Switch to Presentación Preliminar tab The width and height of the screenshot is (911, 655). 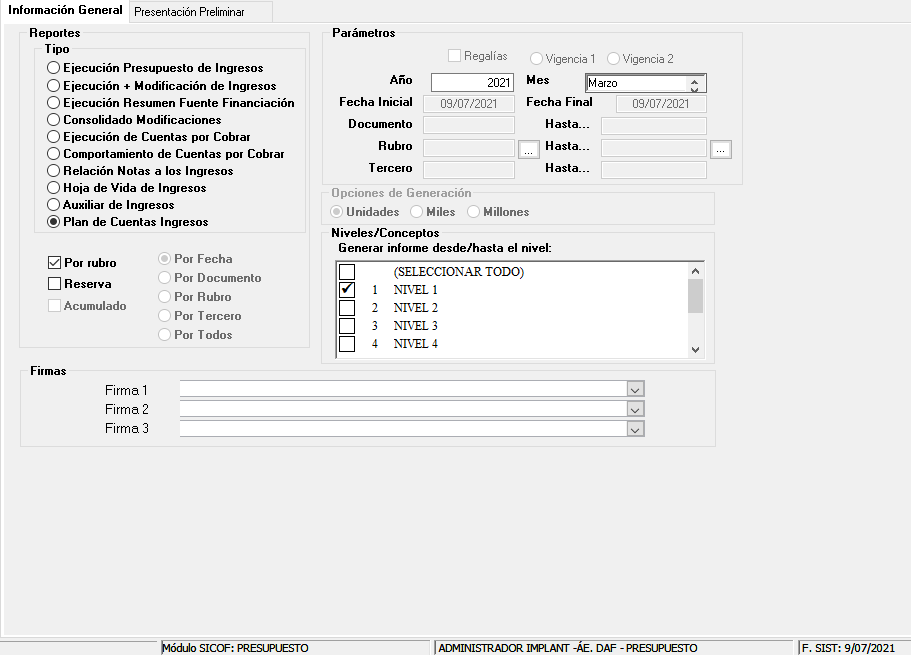coord(189,12)
